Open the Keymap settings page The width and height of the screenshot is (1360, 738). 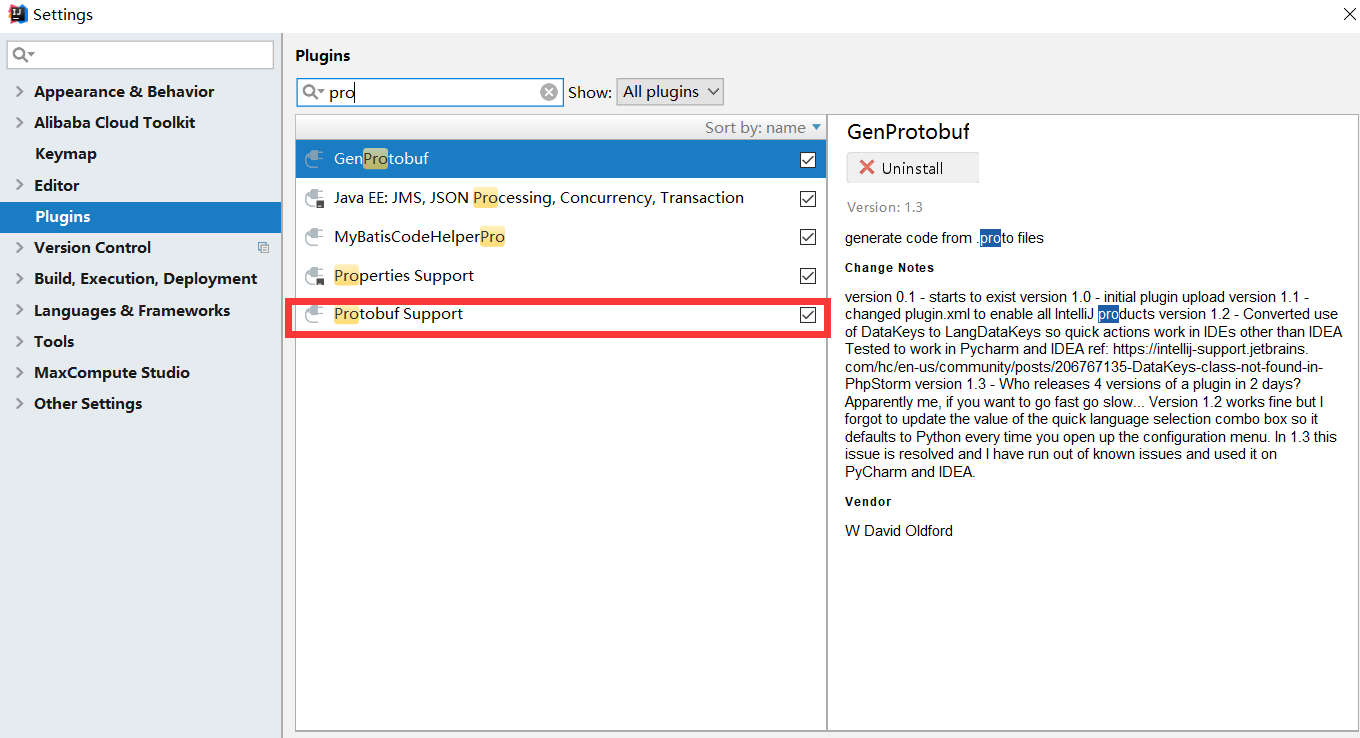65,154
